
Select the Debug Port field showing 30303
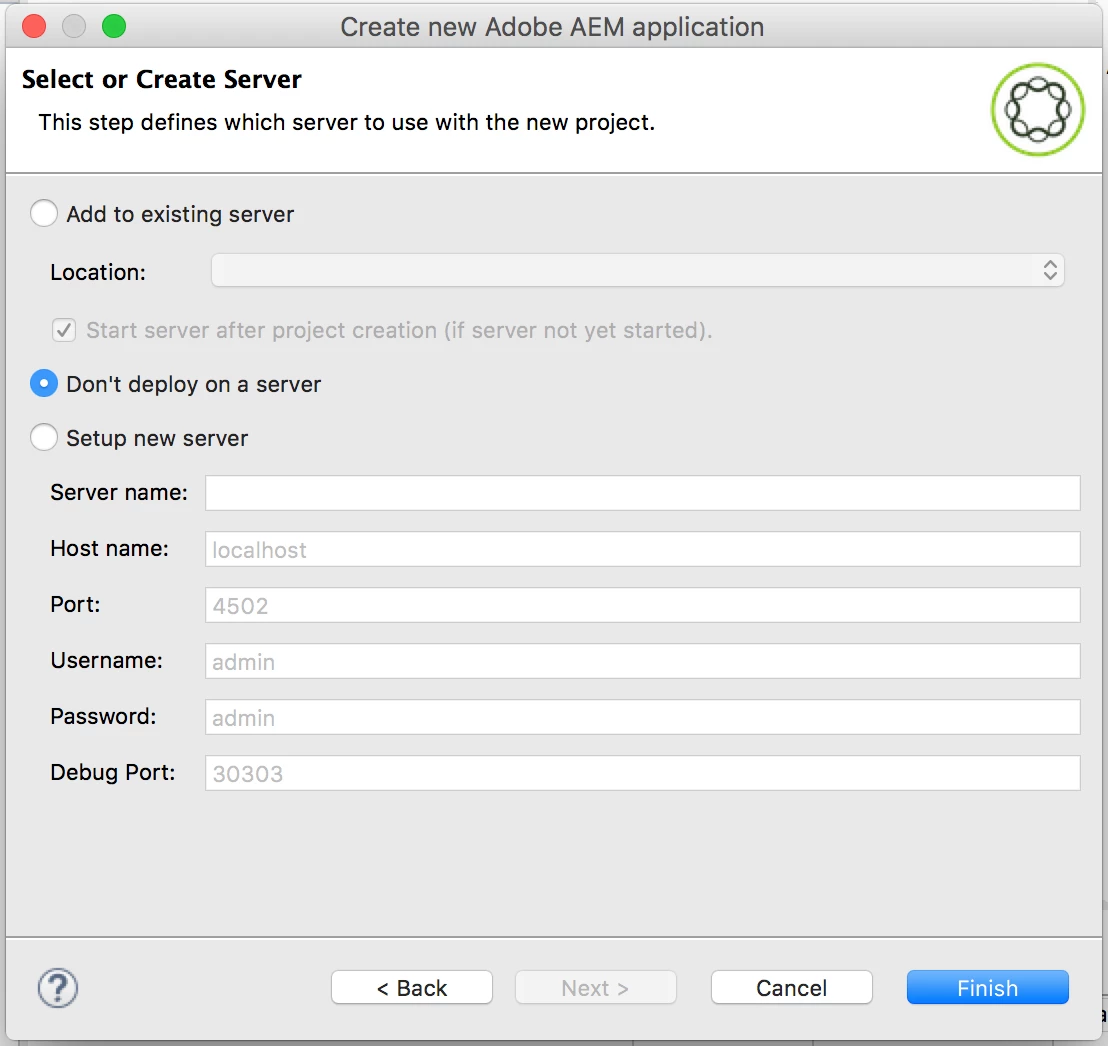pyautogui.click(x=642, y=773)
